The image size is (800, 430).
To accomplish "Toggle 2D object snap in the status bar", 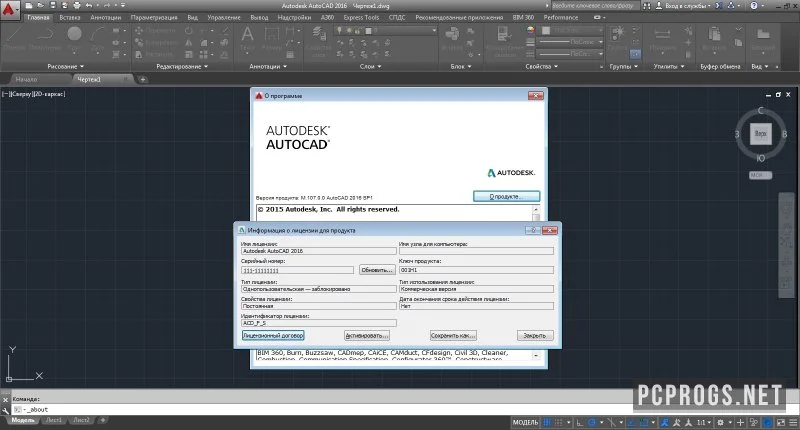I will point(644,422).
